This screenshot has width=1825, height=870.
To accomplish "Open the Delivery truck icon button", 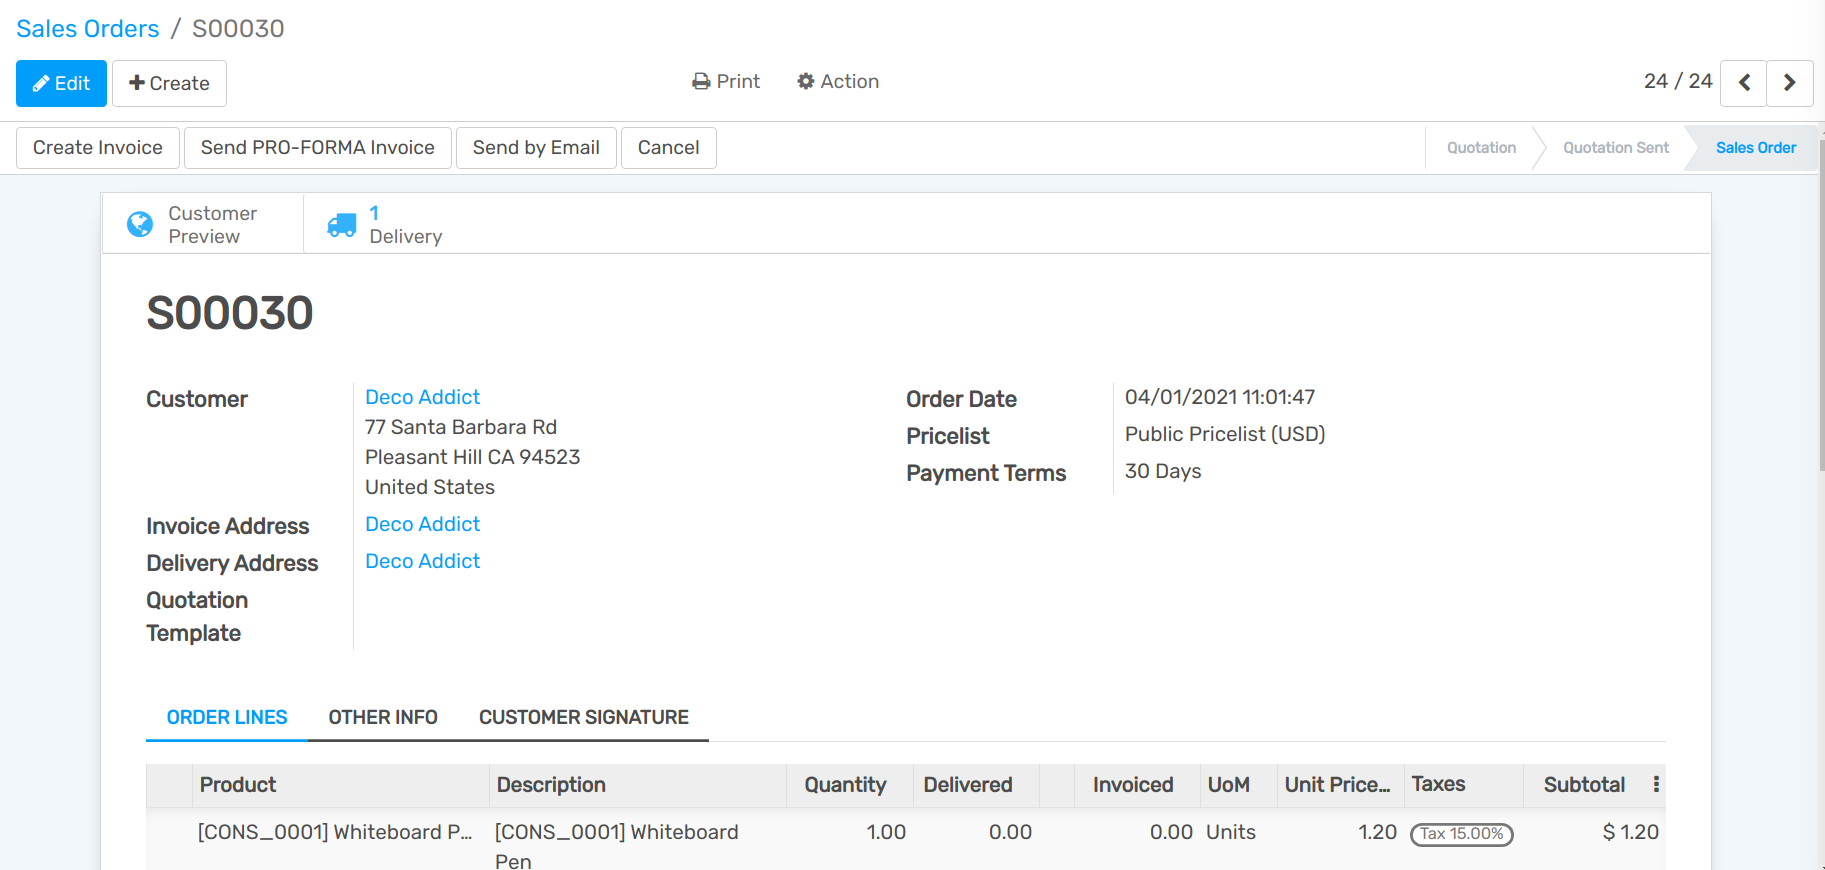I will click(x=342, y=225).
